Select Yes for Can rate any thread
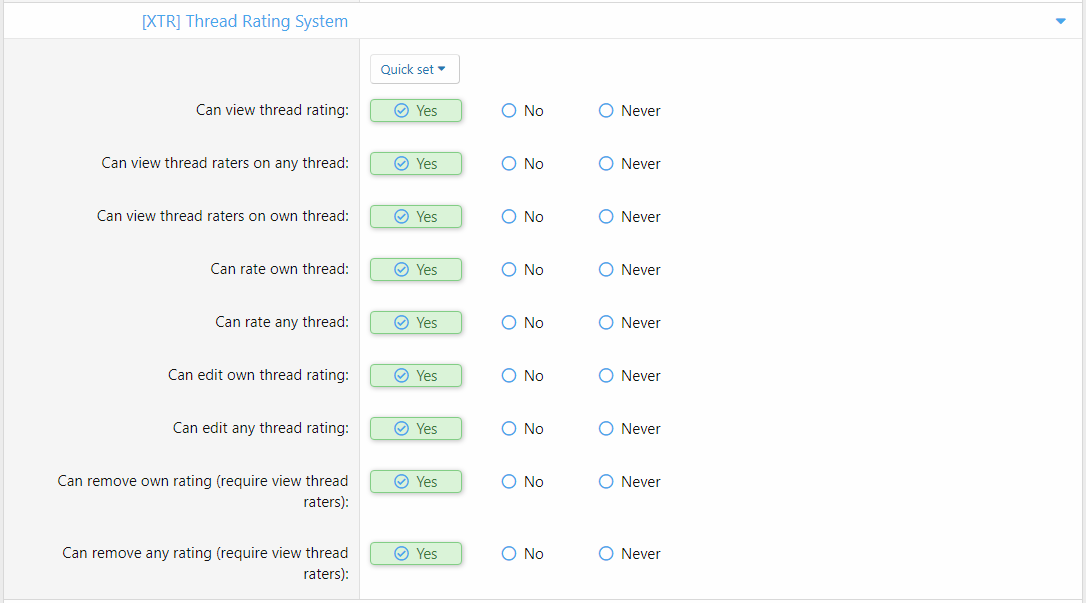Viewport: 1086px width, 603px height. coord(416,323)
